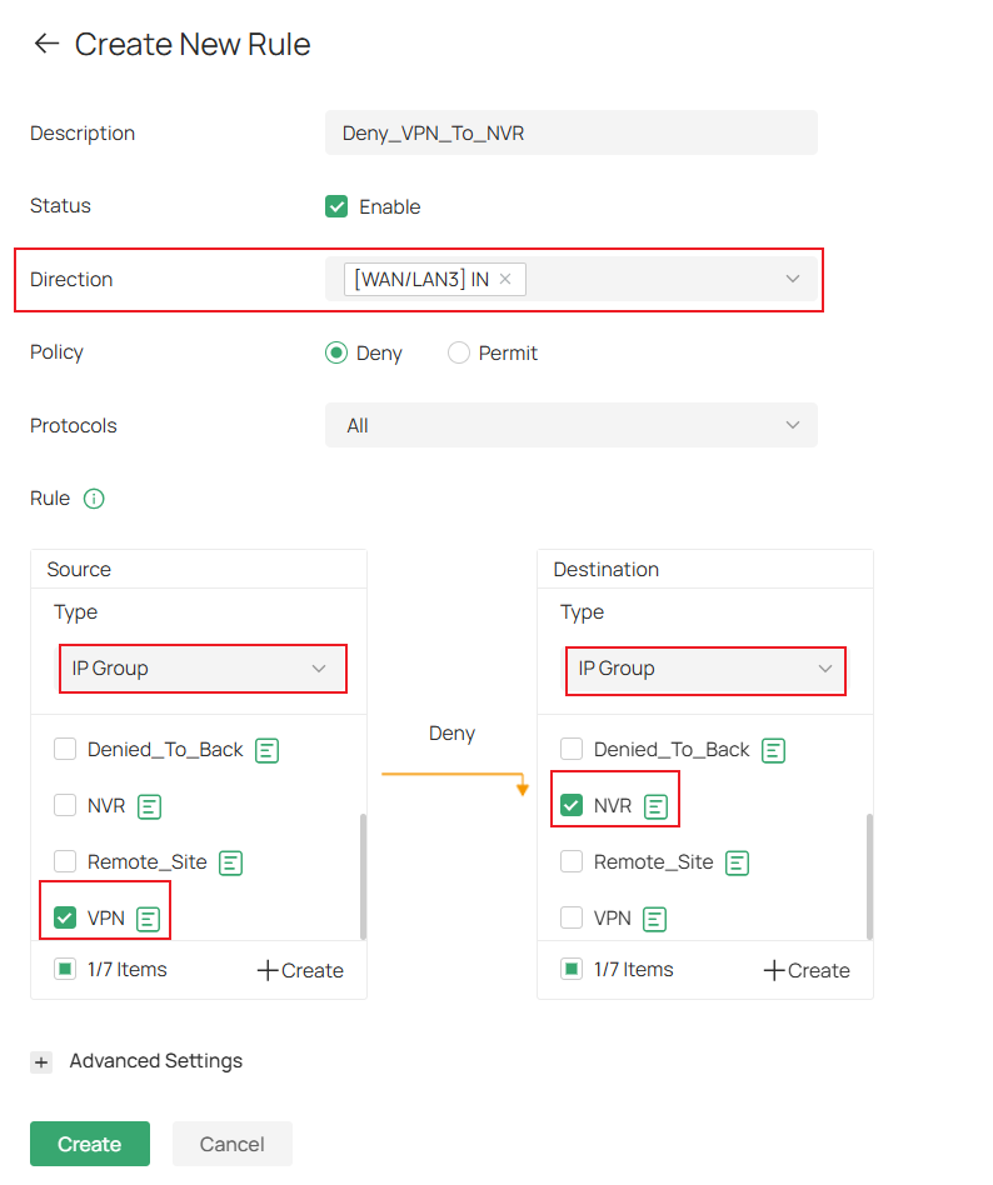The width and height of the screenshot is (993, 1185).
Task: Expand Advanced Settings with the plus icon
Action: tap(42, 1062)
